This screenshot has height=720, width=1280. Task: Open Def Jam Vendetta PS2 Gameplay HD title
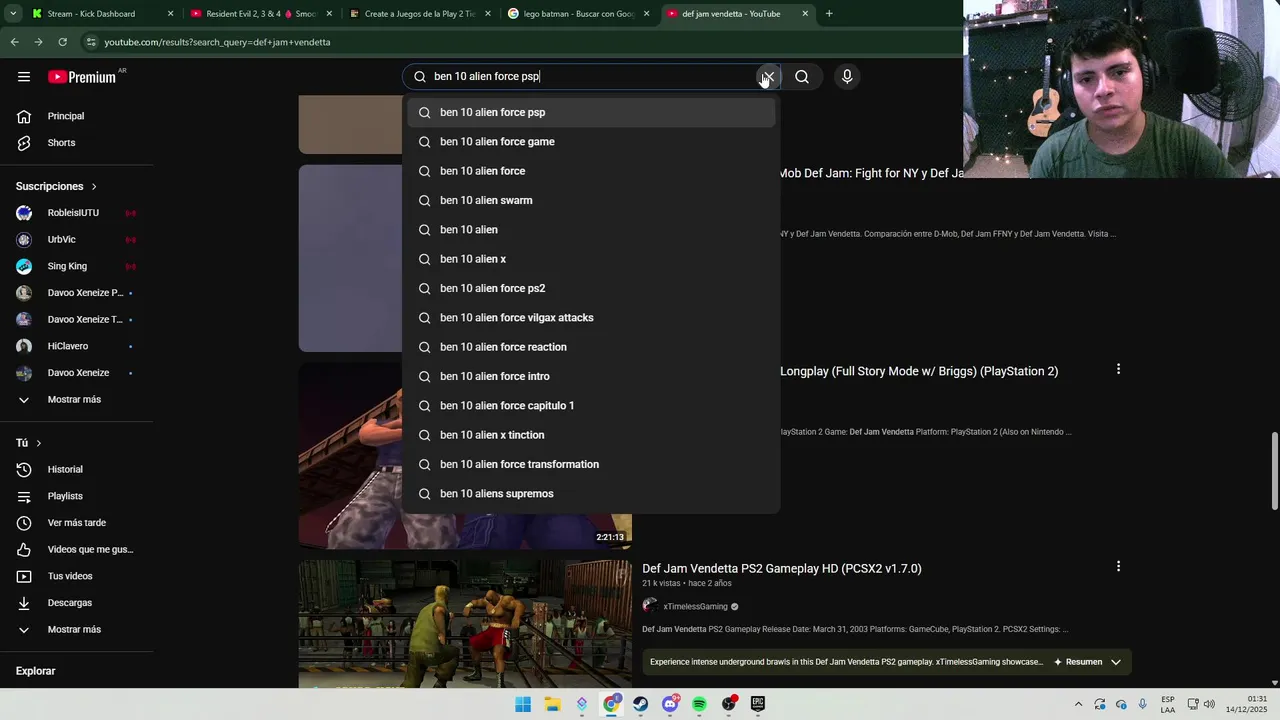tap(782, 569)
